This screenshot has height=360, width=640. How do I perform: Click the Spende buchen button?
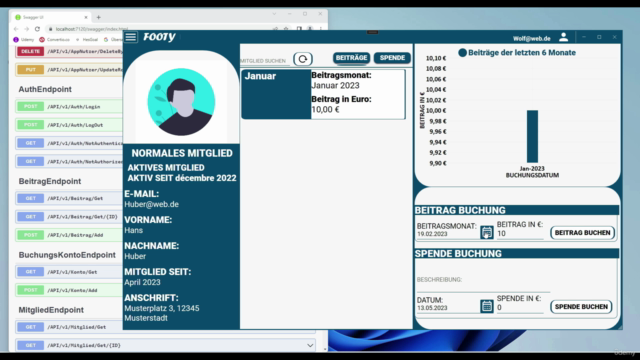click(581, 307)
